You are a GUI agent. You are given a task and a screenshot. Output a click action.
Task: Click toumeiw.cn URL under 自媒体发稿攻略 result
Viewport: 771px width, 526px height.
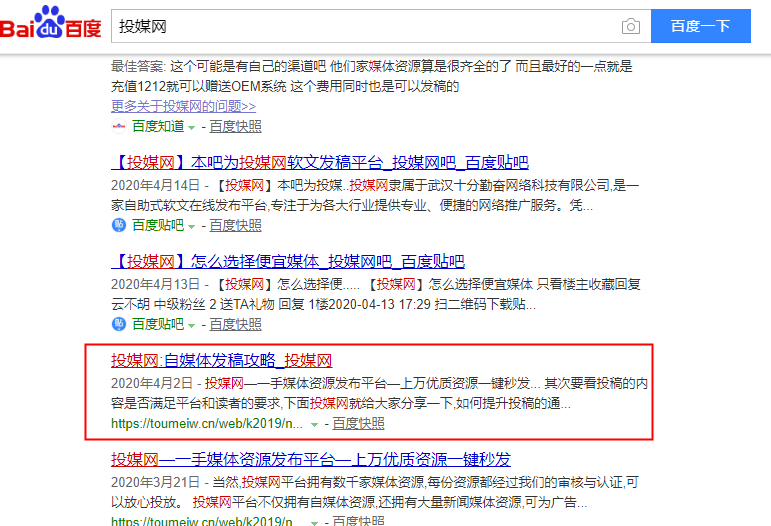pyautogui.click(x=207, y=423)
